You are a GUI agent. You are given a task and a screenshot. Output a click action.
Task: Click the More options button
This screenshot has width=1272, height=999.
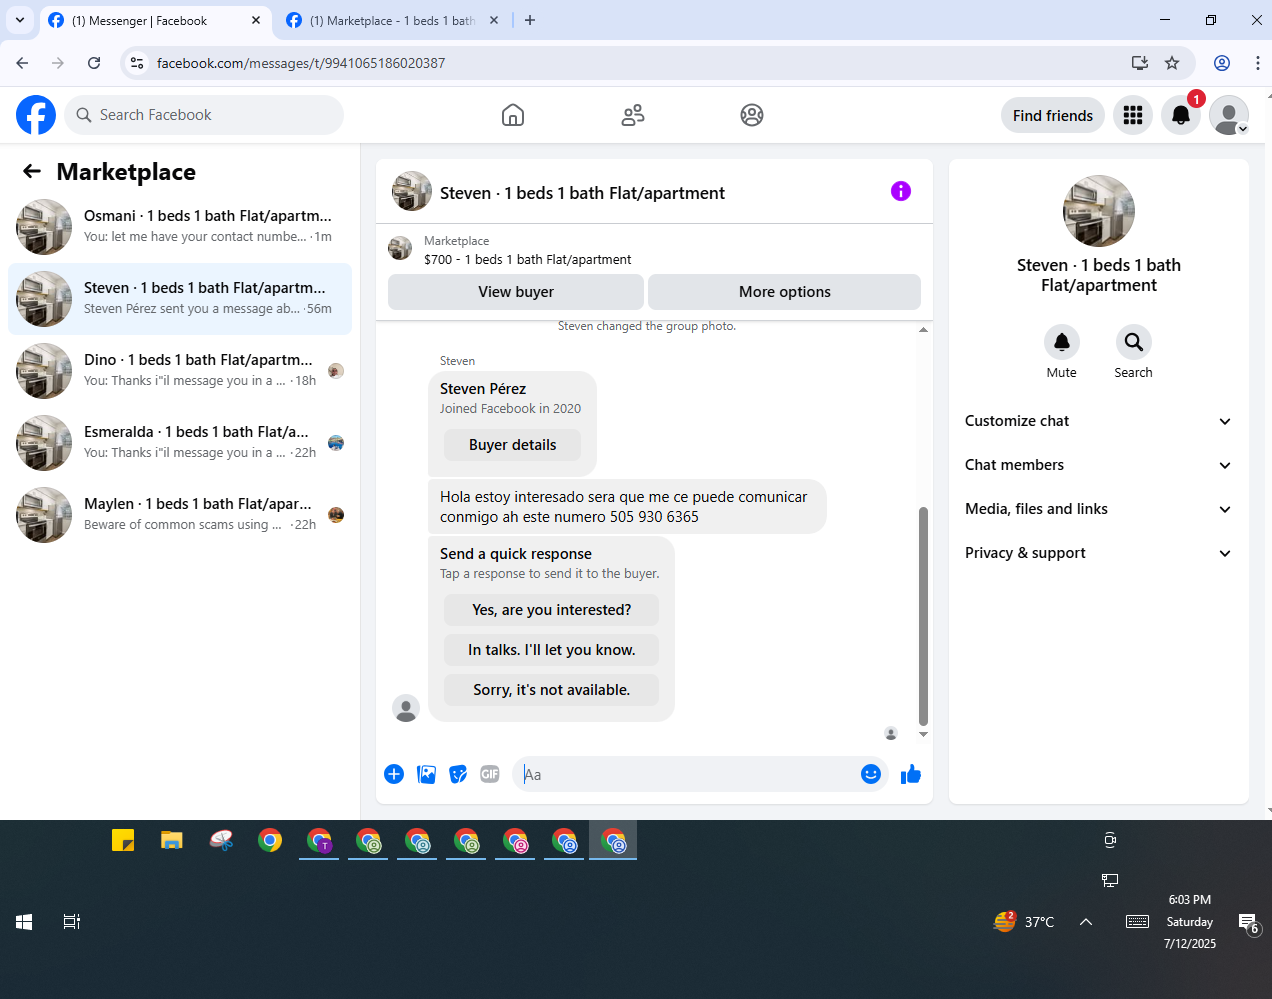785,292
